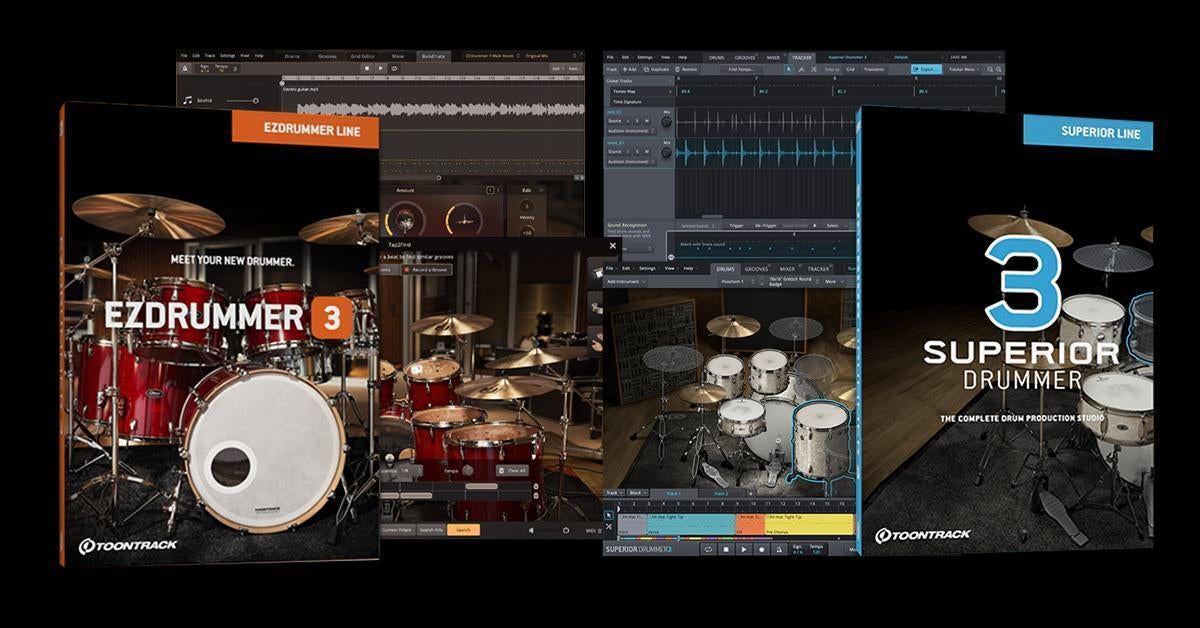Click the stop icon in the Bandmate transport
This screenshot has width=1200, height=628.
click(367, 68)
